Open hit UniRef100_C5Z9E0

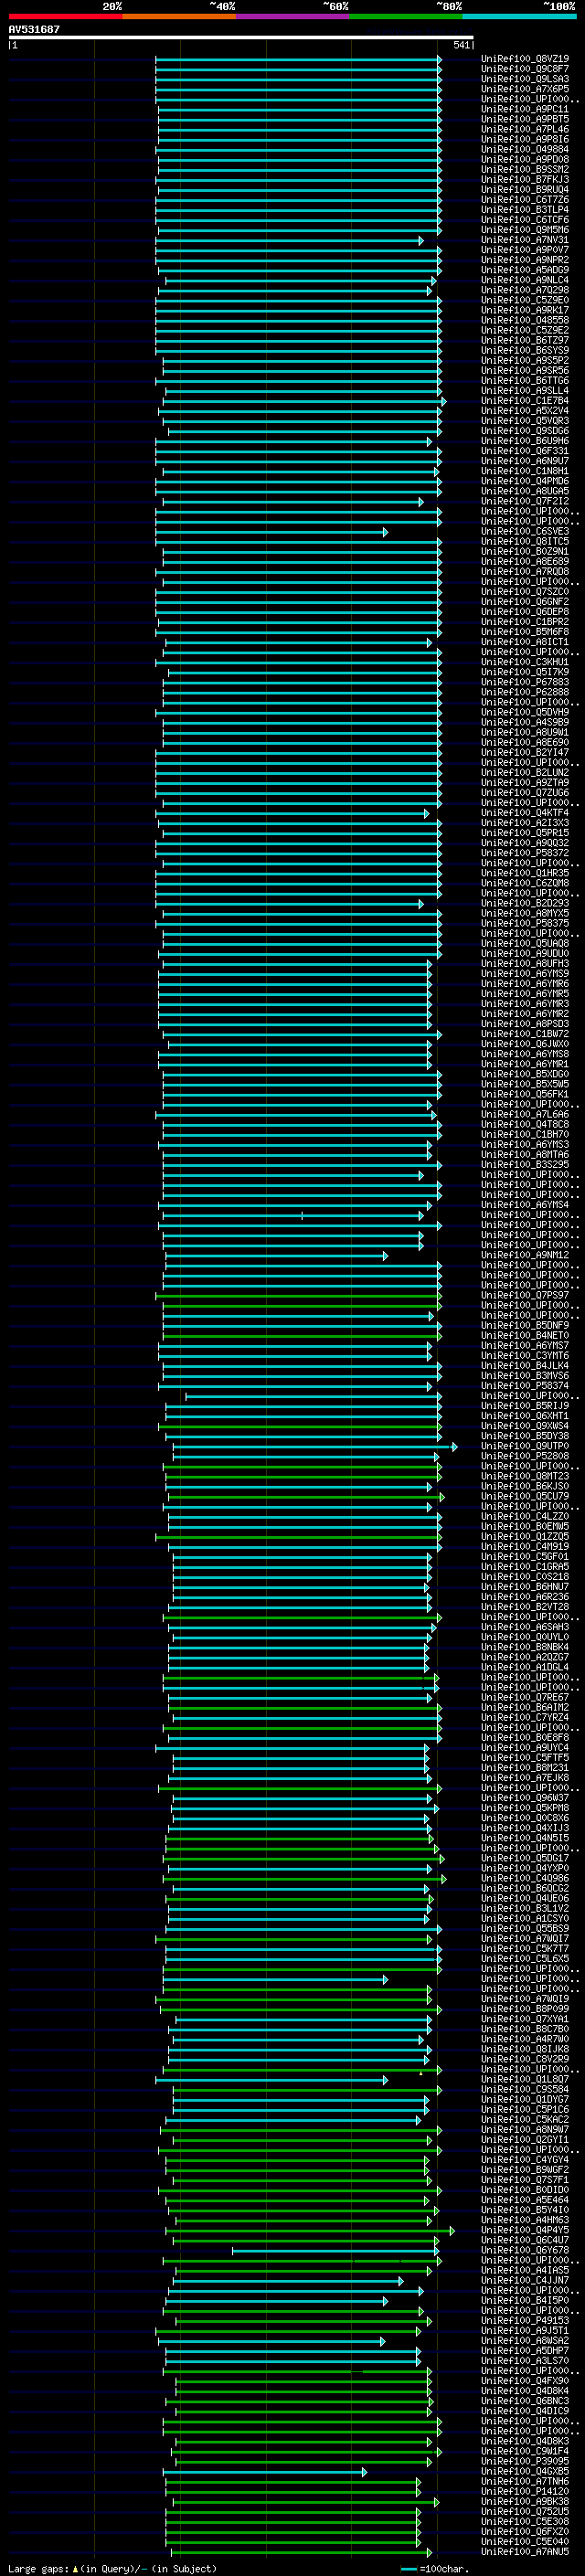(x=525, y=300)
